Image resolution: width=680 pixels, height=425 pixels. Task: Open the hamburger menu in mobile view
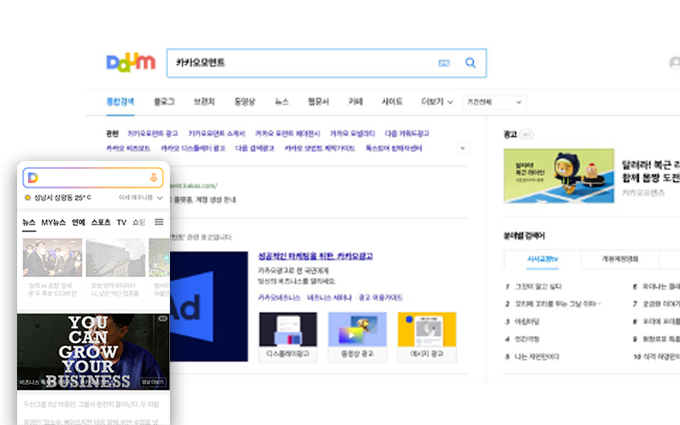coord(159,222)
